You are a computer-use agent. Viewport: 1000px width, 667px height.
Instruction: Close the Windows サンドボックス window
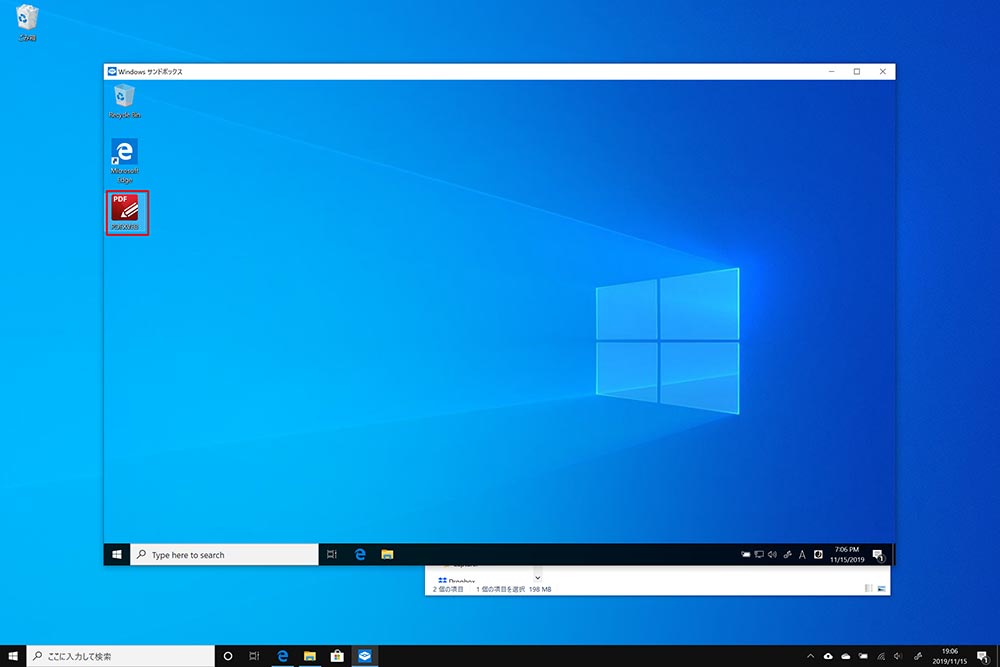click(x=883, y=71)
